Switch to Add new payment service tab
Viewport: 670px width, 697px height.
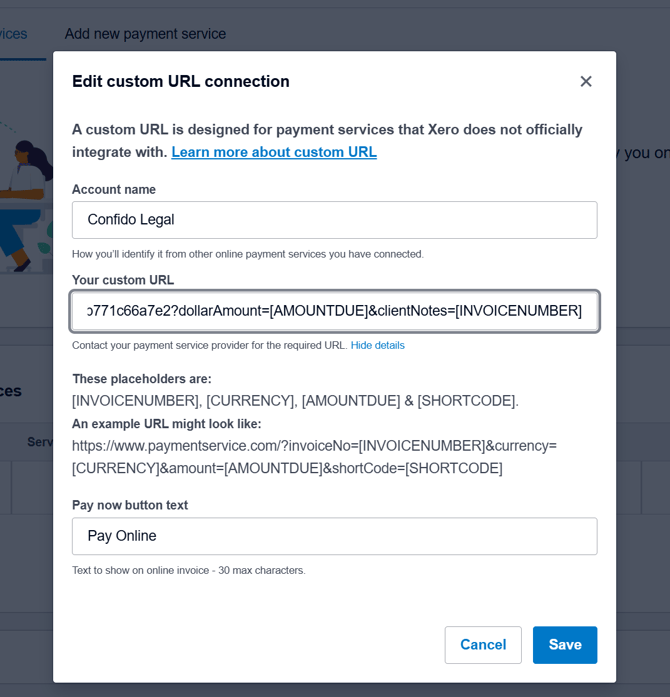[x=145, y=34]
